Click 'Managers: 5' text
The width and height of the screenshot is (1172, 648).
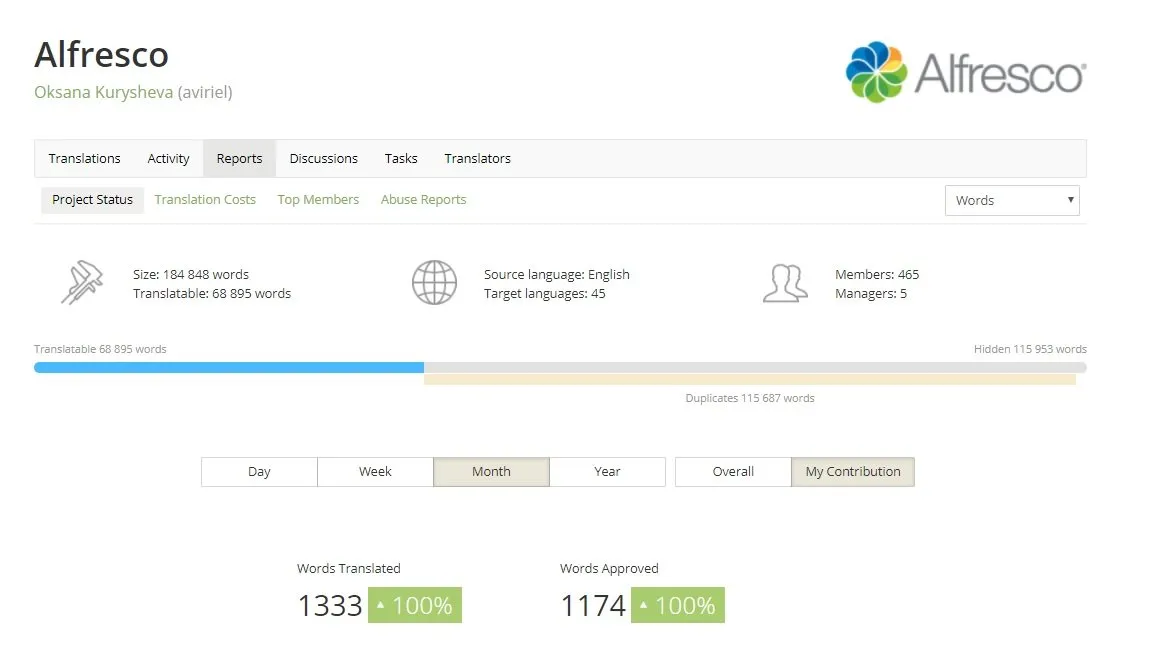click(871, 294)
